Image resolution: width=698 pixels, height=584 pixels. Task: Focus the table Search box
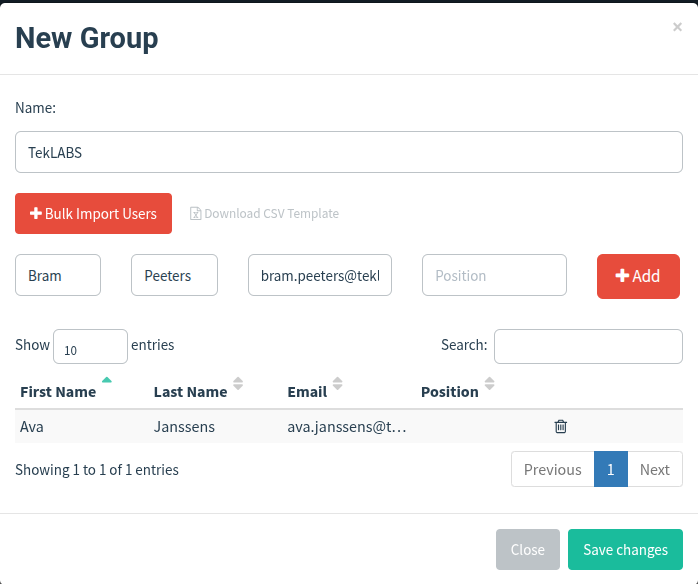point(588,346)
